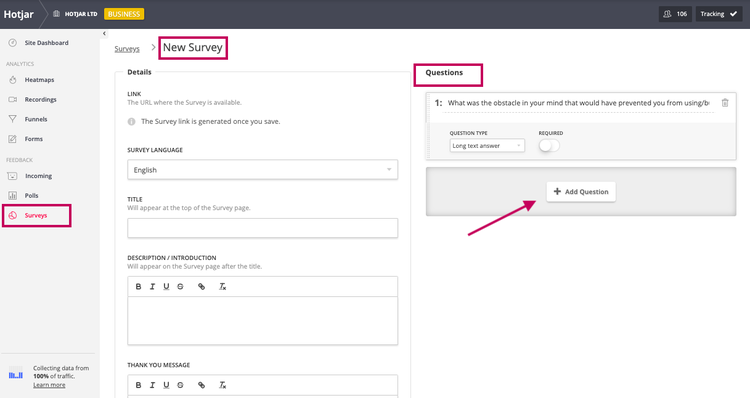Click the HOTJAR LTD organization name

pos(81,14)
